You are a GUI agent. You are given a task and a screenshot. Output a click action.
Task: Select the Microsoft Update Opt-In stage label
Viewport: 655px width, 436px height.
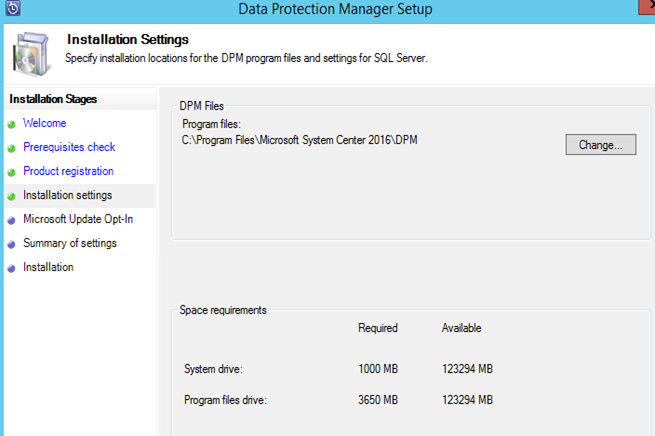[77, 220]
